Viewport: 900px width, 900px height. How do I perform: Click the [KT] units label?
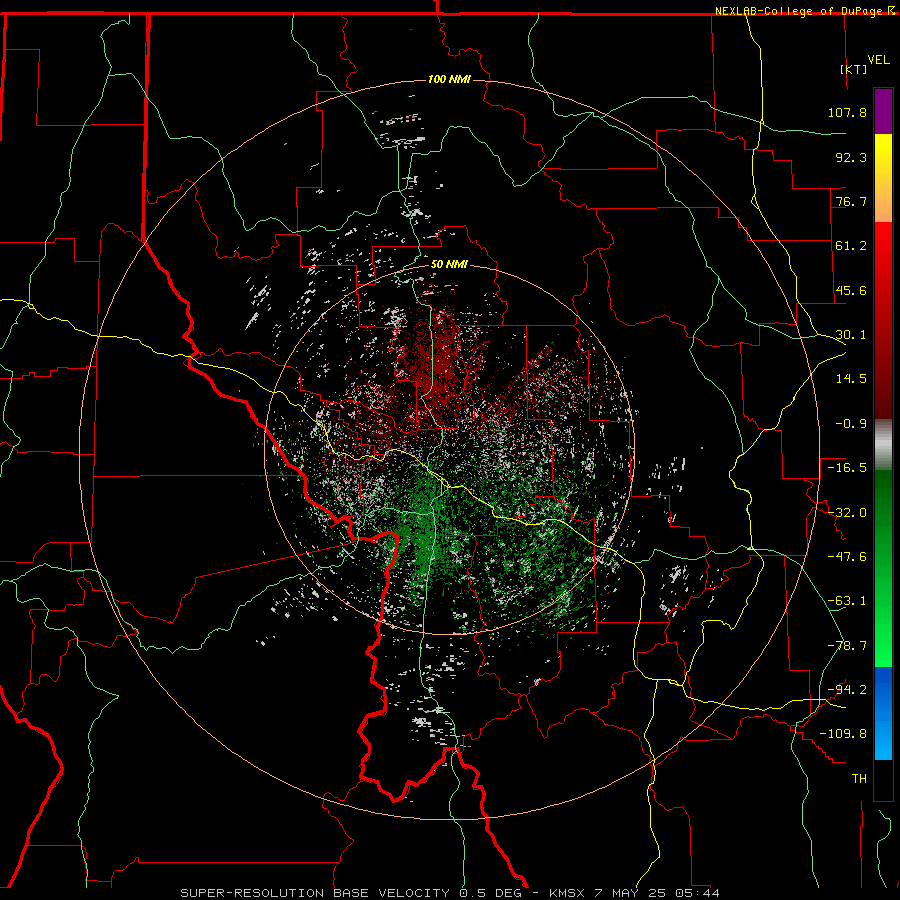coord(854,69)
